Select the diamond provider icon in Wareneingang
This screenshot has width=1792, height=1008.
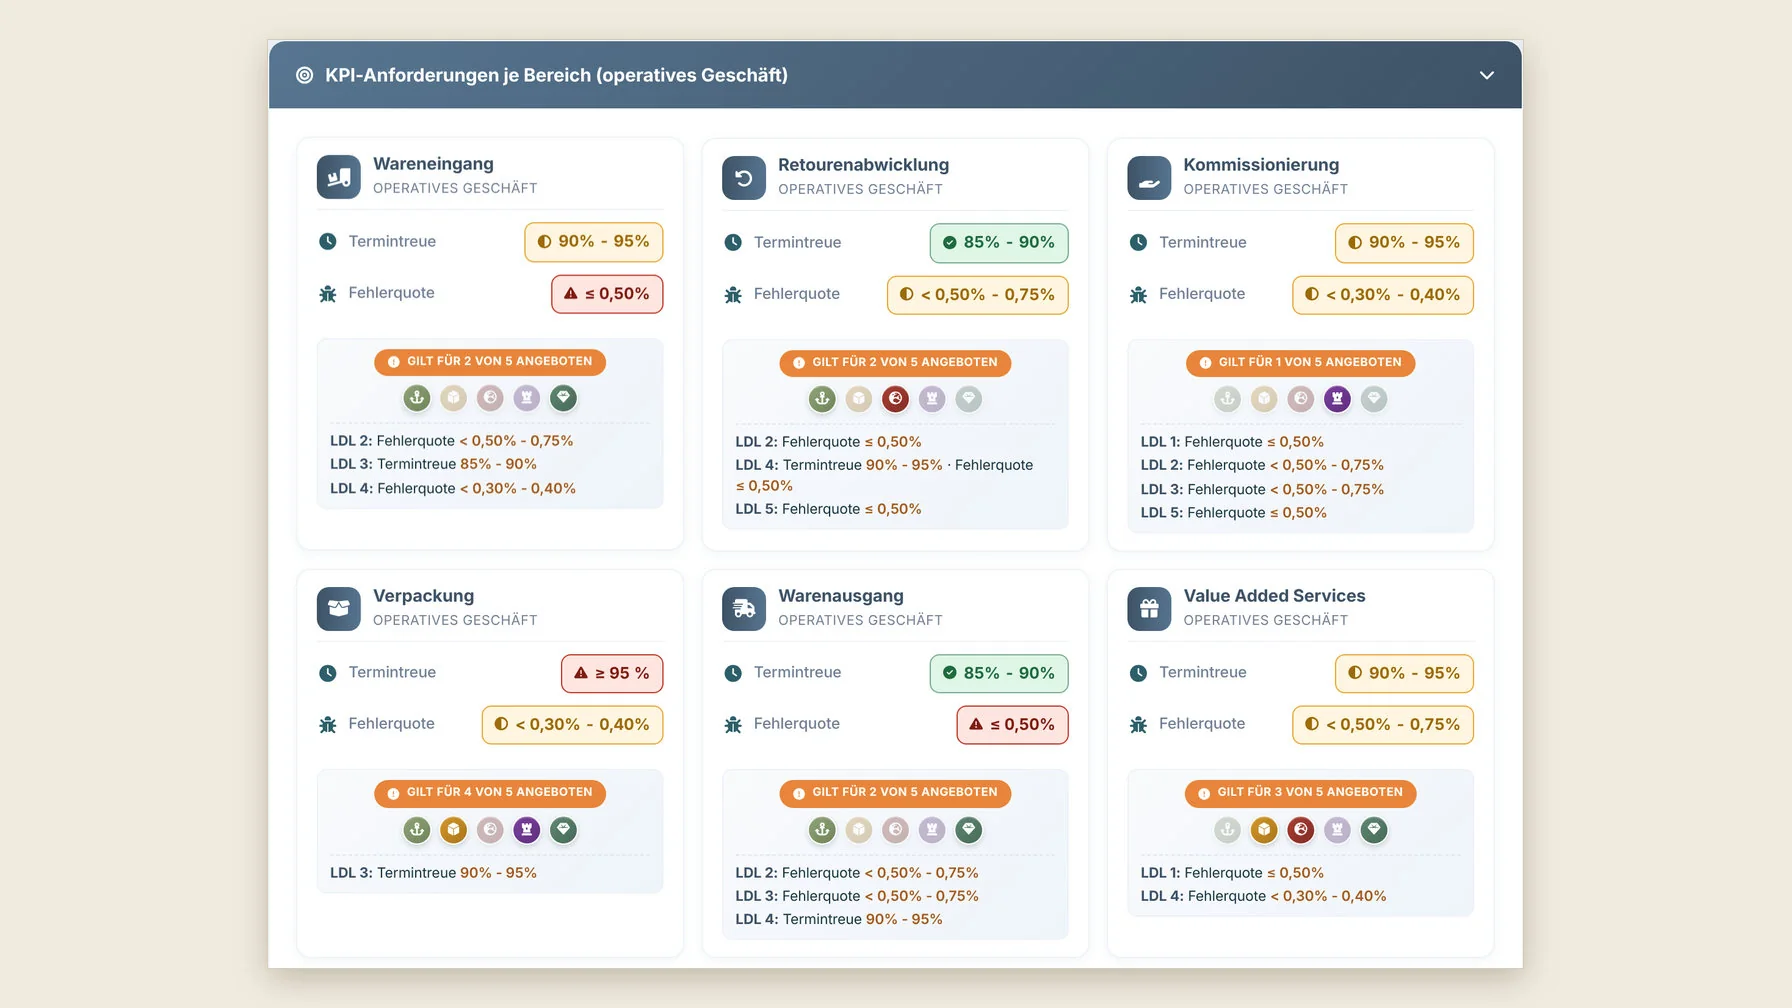(x=564, y=398)
